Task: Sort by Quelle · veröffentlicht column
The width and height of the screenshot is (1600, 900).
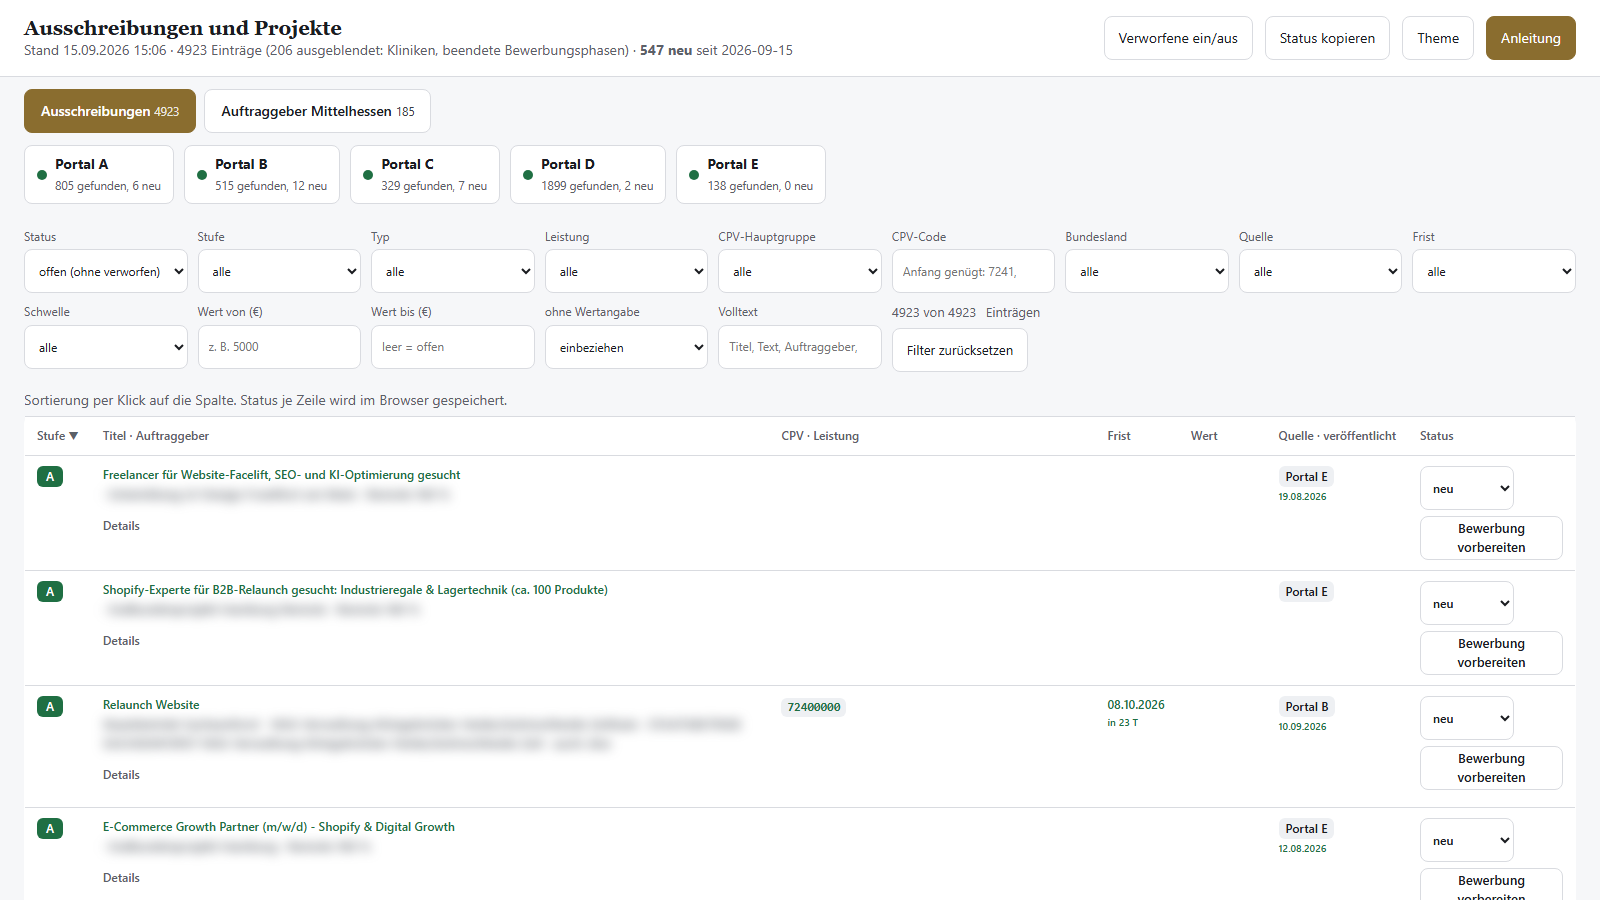Action: [x=1337, y=436]
